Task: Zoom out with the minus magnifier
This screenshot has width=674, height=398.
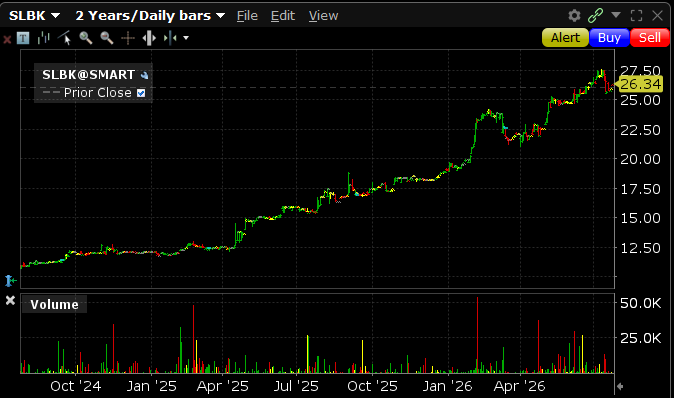Action: pyautogui.click(x=107, y=38)
